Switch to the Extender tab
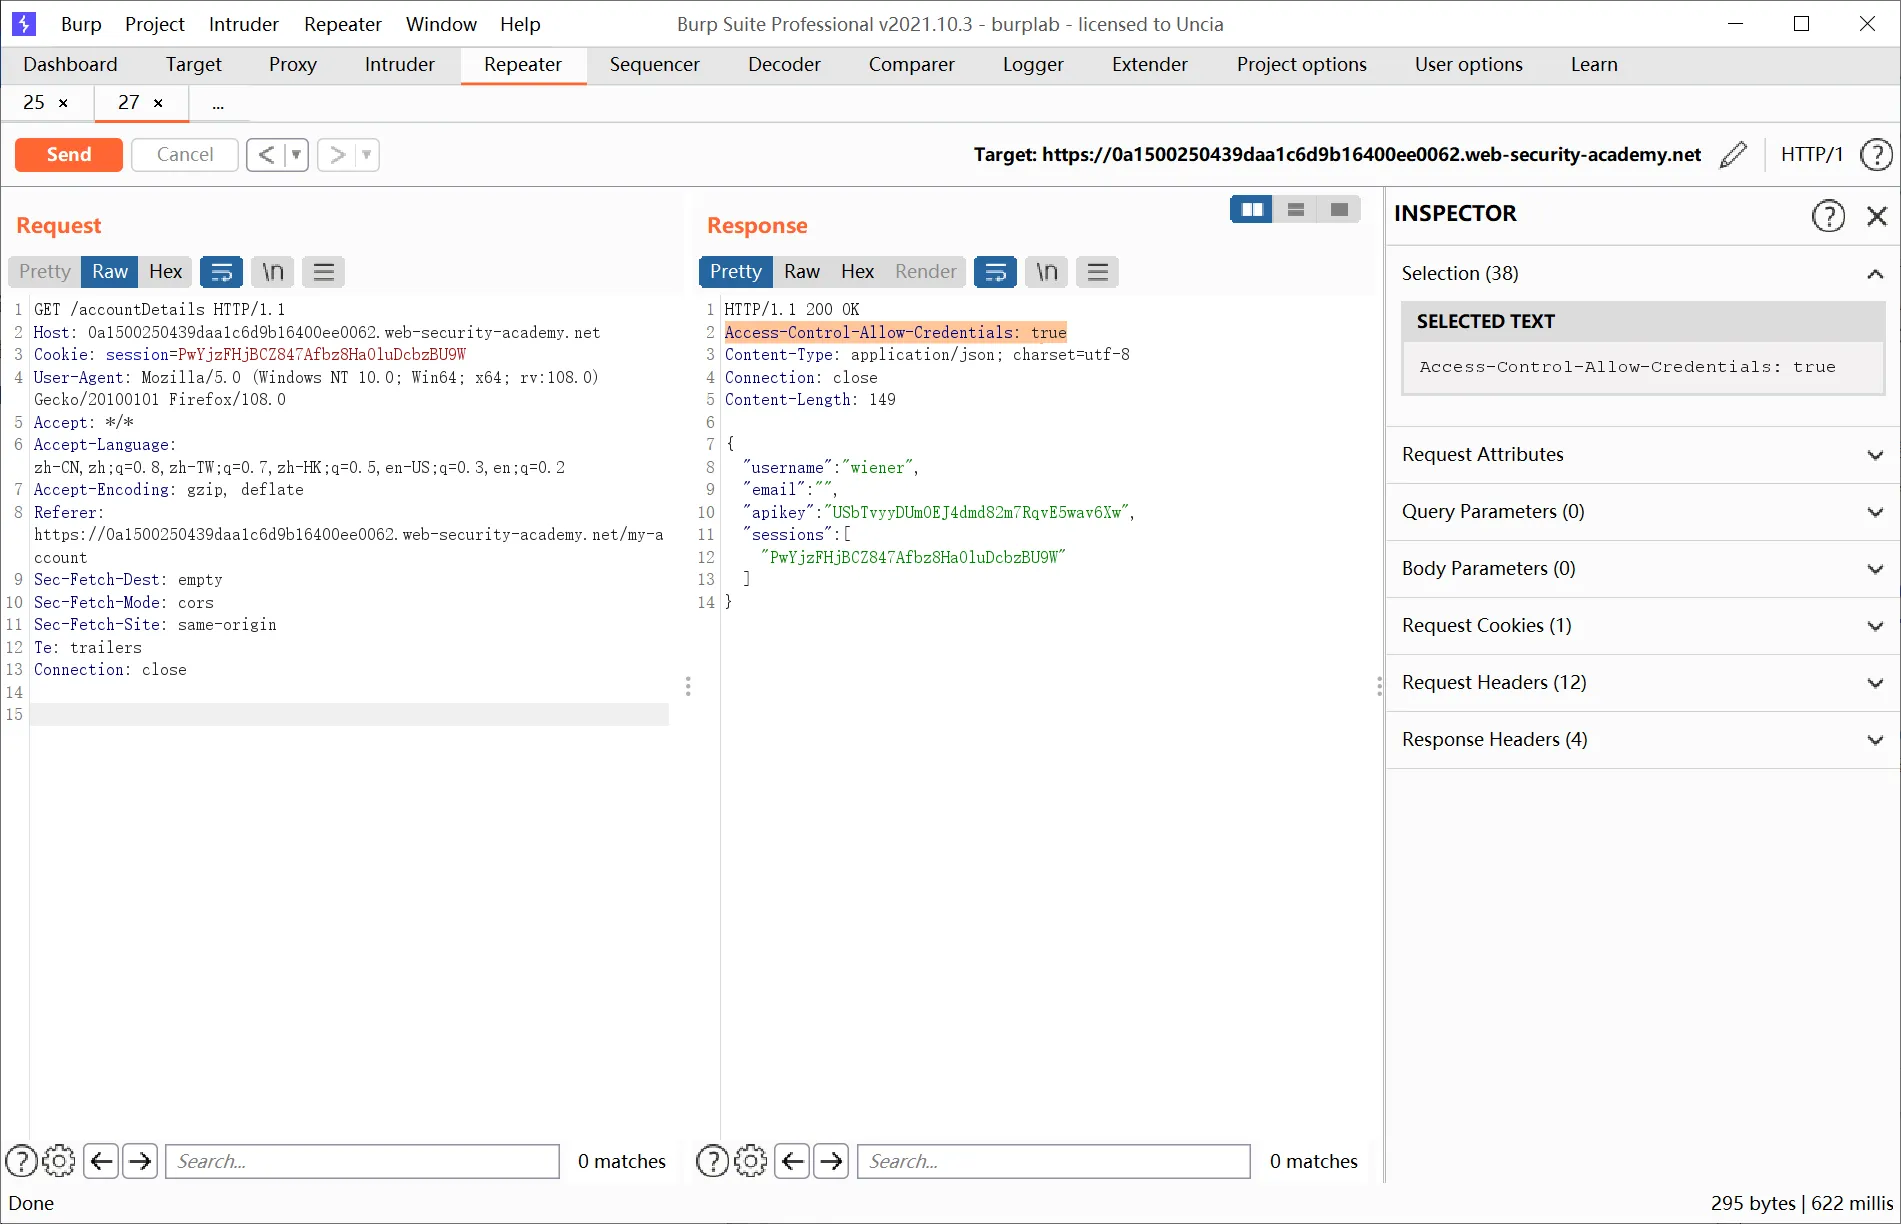The height and width of the screenshot is (1224, 1901). pos(1150,64)
